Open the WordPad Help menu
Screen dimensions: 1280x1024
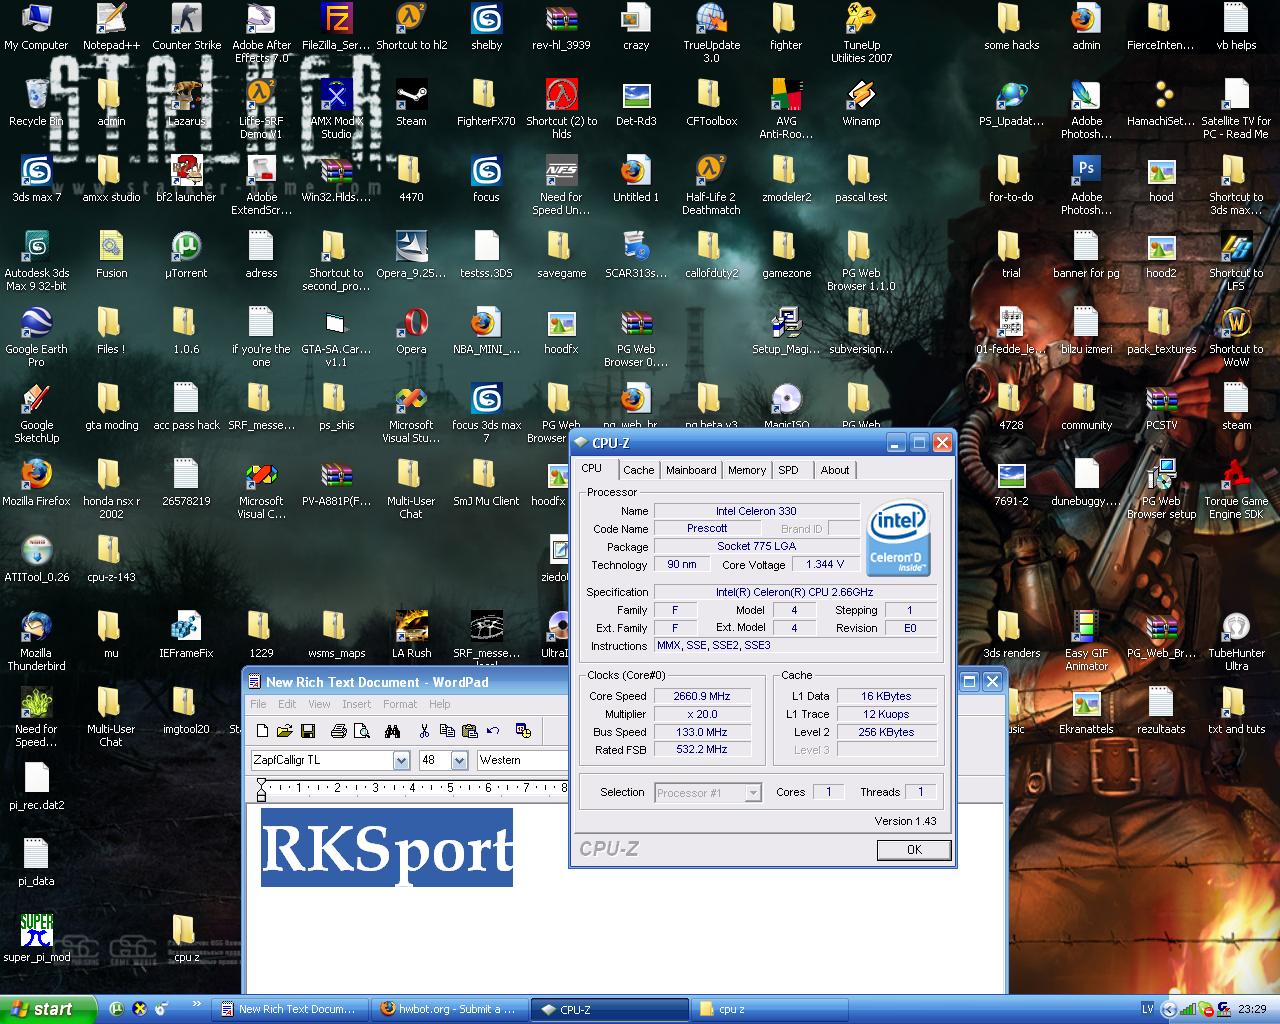[x=440, y=704]
